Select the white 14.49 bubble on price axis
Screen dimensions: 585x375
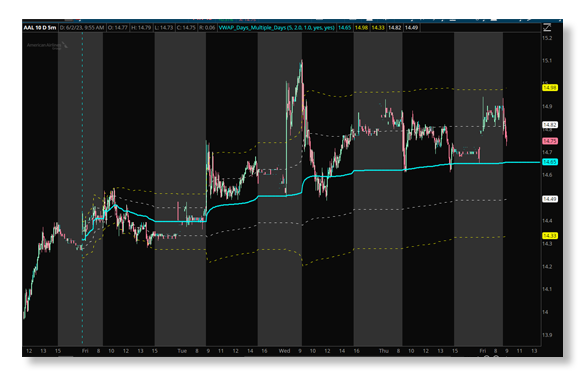click(x=550, y=199)
